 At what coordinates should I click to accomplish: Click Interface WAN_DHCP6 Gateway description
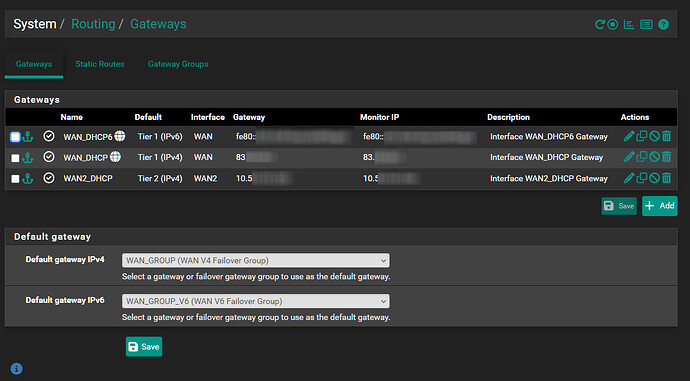[549, 137]
